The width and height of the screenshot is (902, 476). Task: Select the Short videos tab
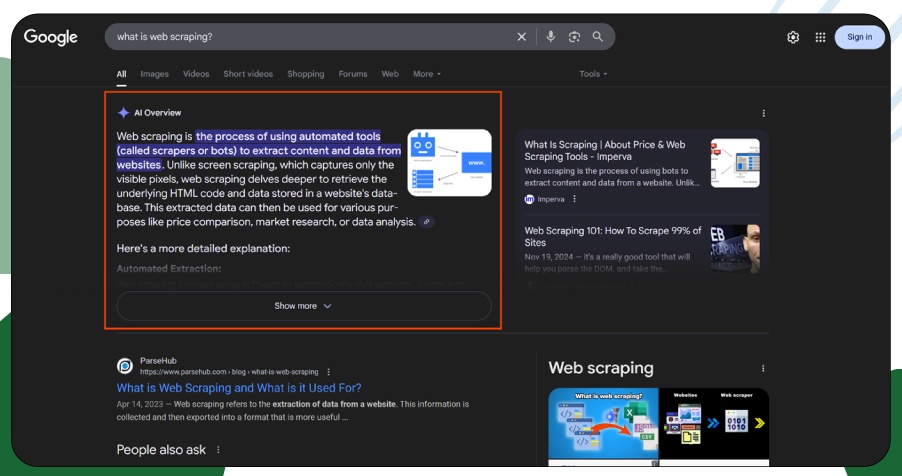pos(248,74)
